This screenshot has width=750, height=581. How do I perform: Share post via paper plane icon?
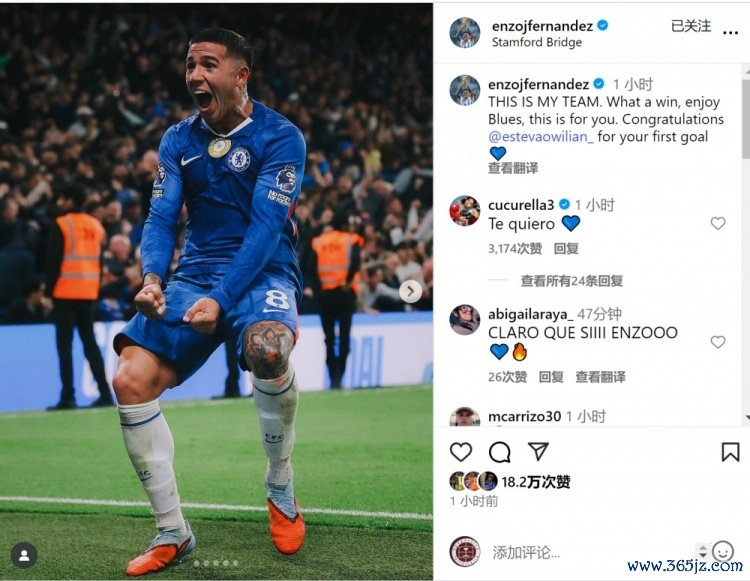click(538, 451)
